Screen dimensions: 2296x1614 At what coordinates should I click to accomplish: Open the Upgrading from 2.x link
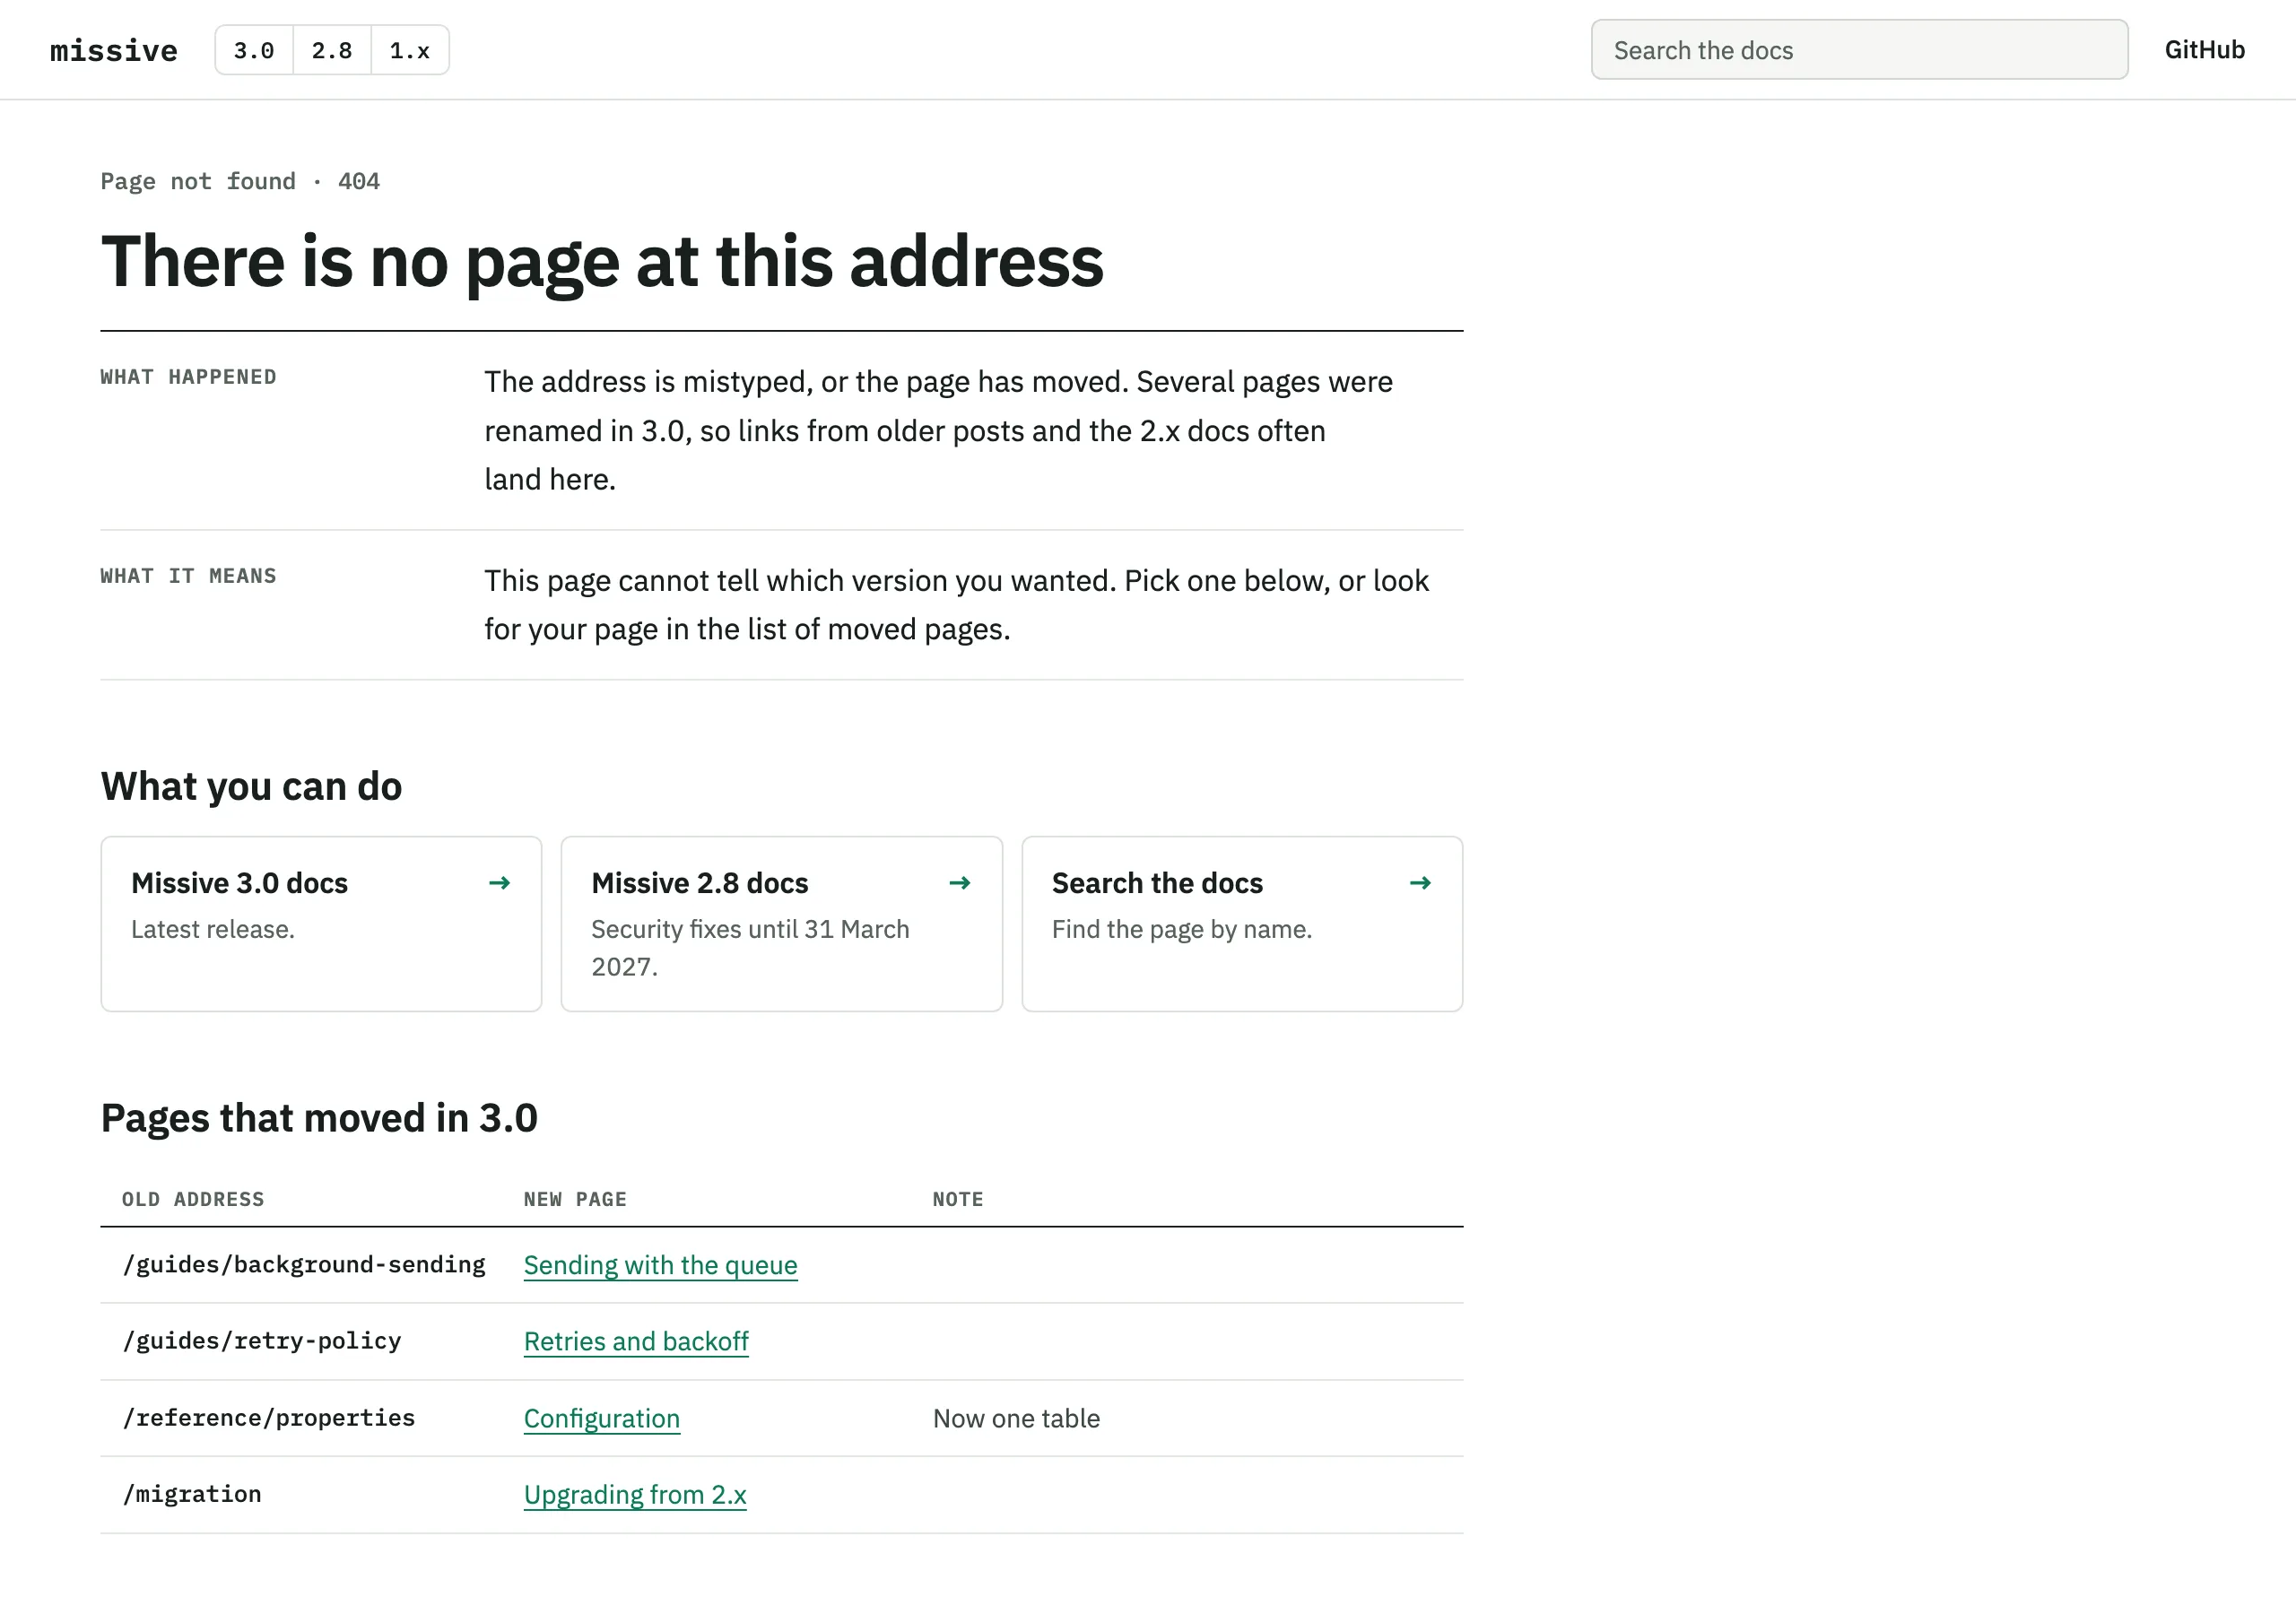click(635, 1494)
